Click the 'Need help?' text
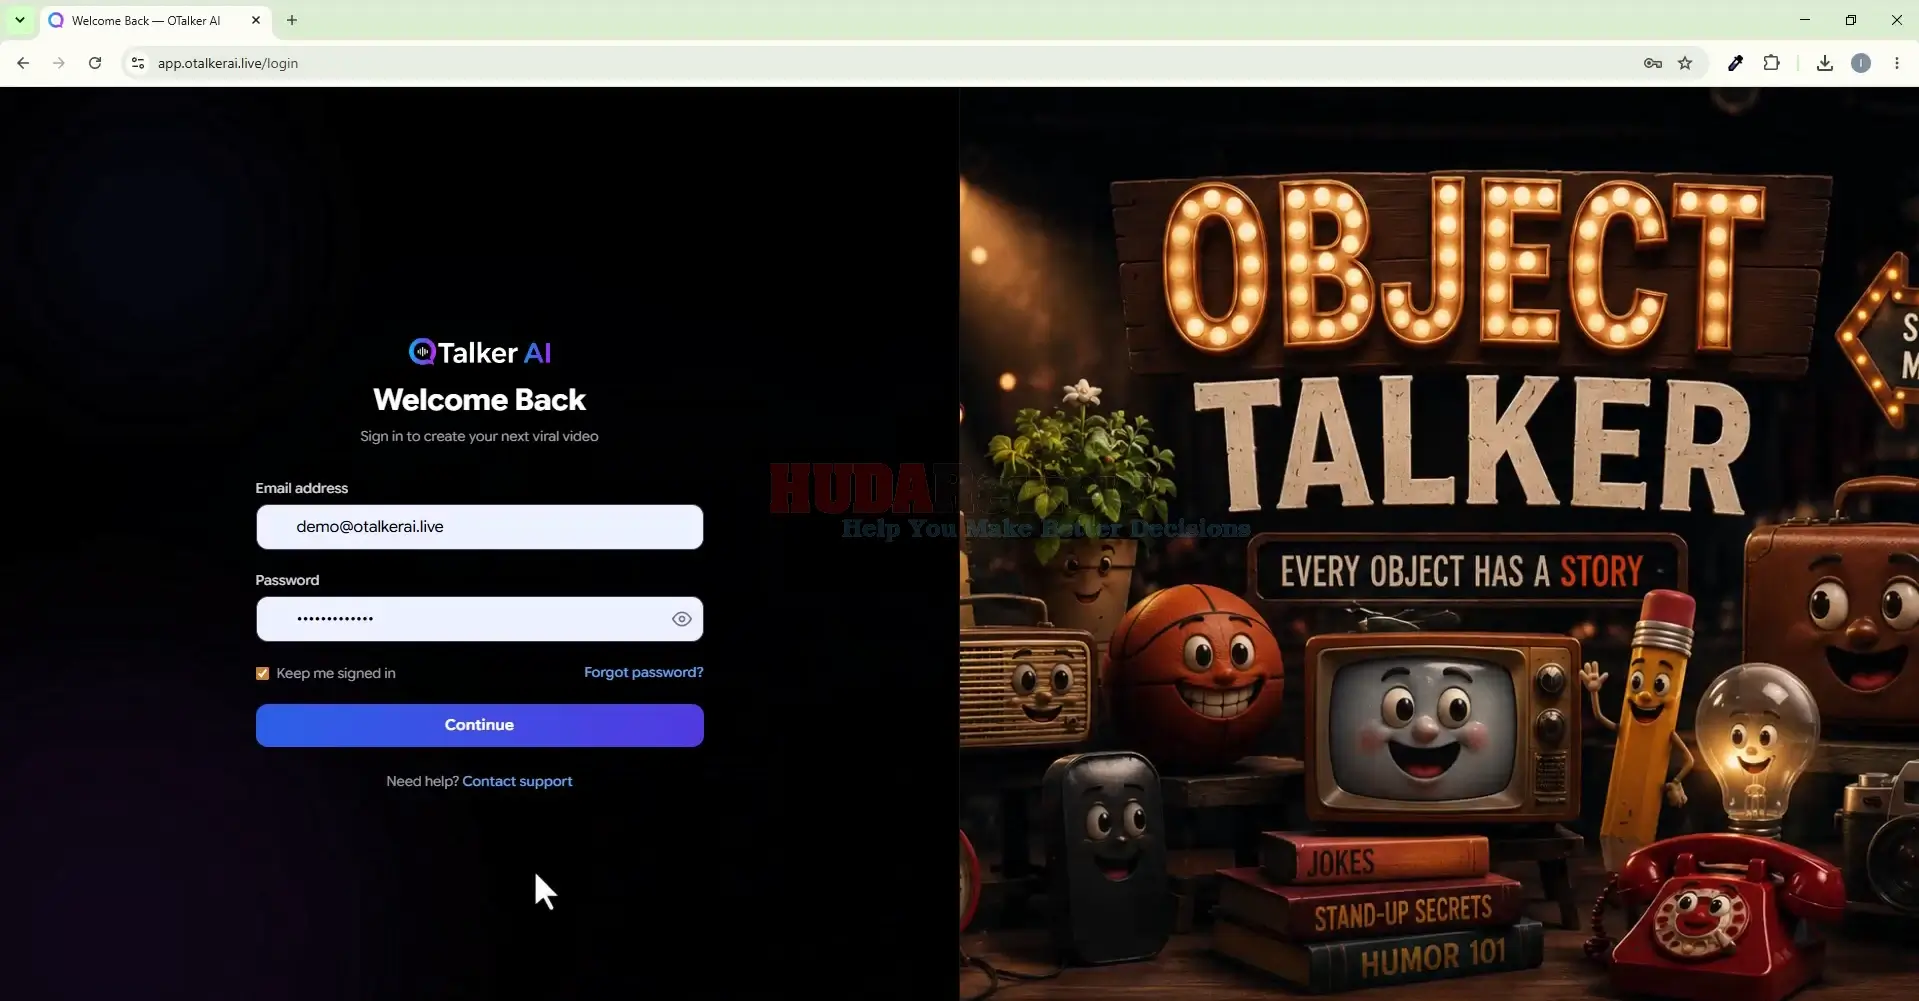The height and width of the screenshot is (1001, 1919). click(x=422, y=781)
